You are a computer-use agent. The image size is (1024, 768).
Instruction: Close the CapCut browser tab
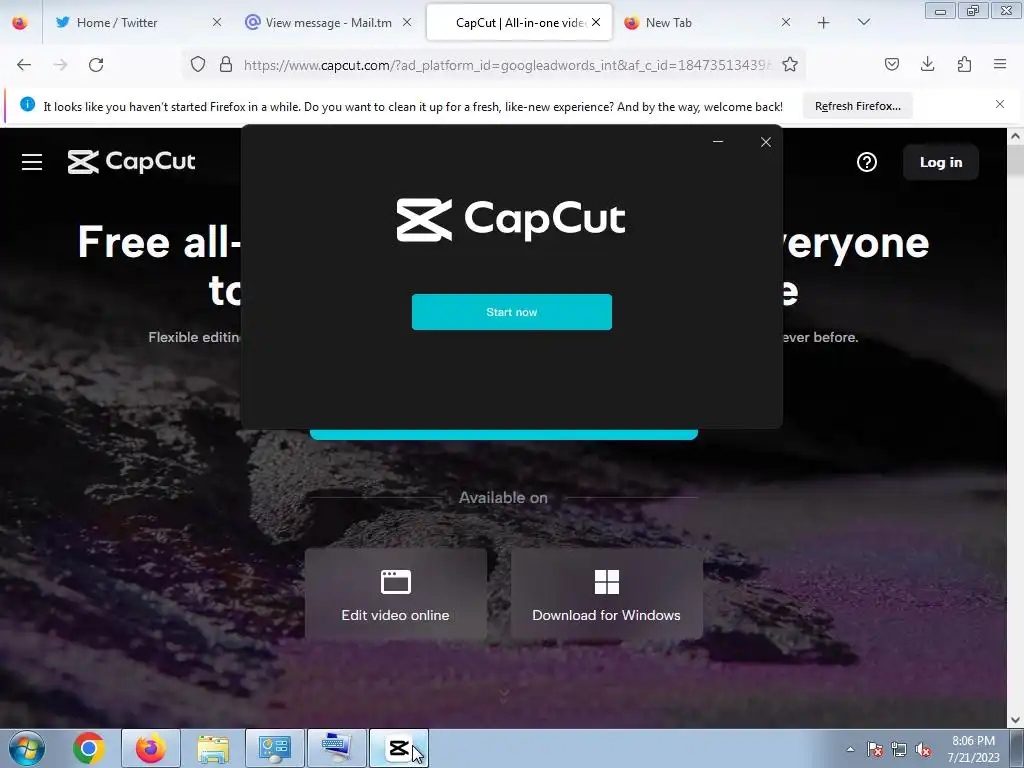(x=596, y=22)
